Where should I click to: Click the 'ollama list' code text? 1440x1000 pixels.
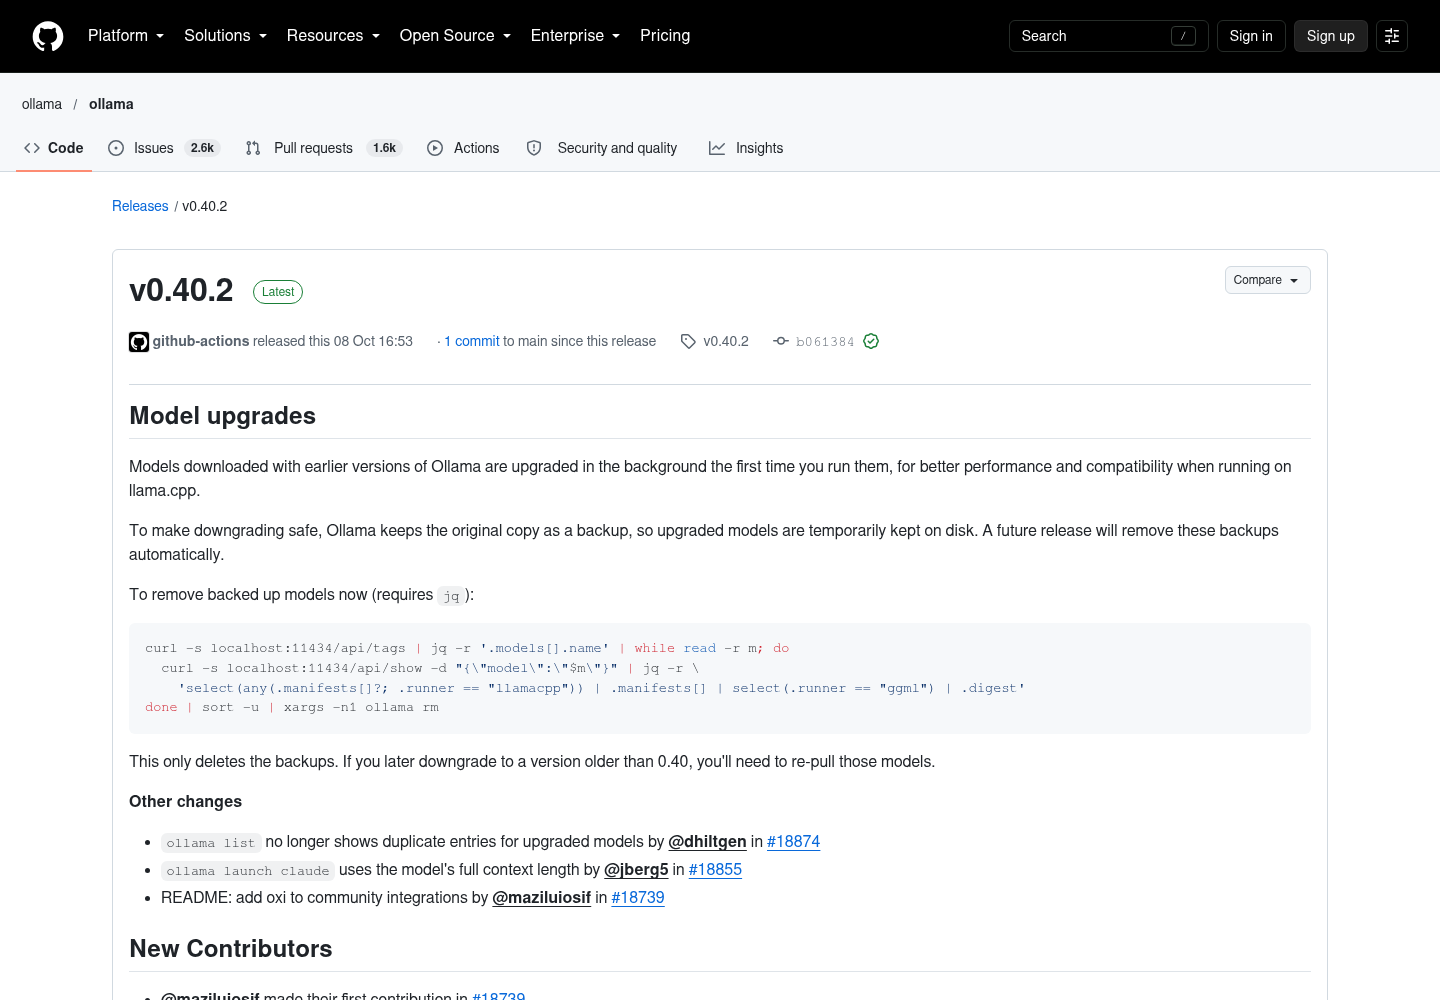coord(211,843)
